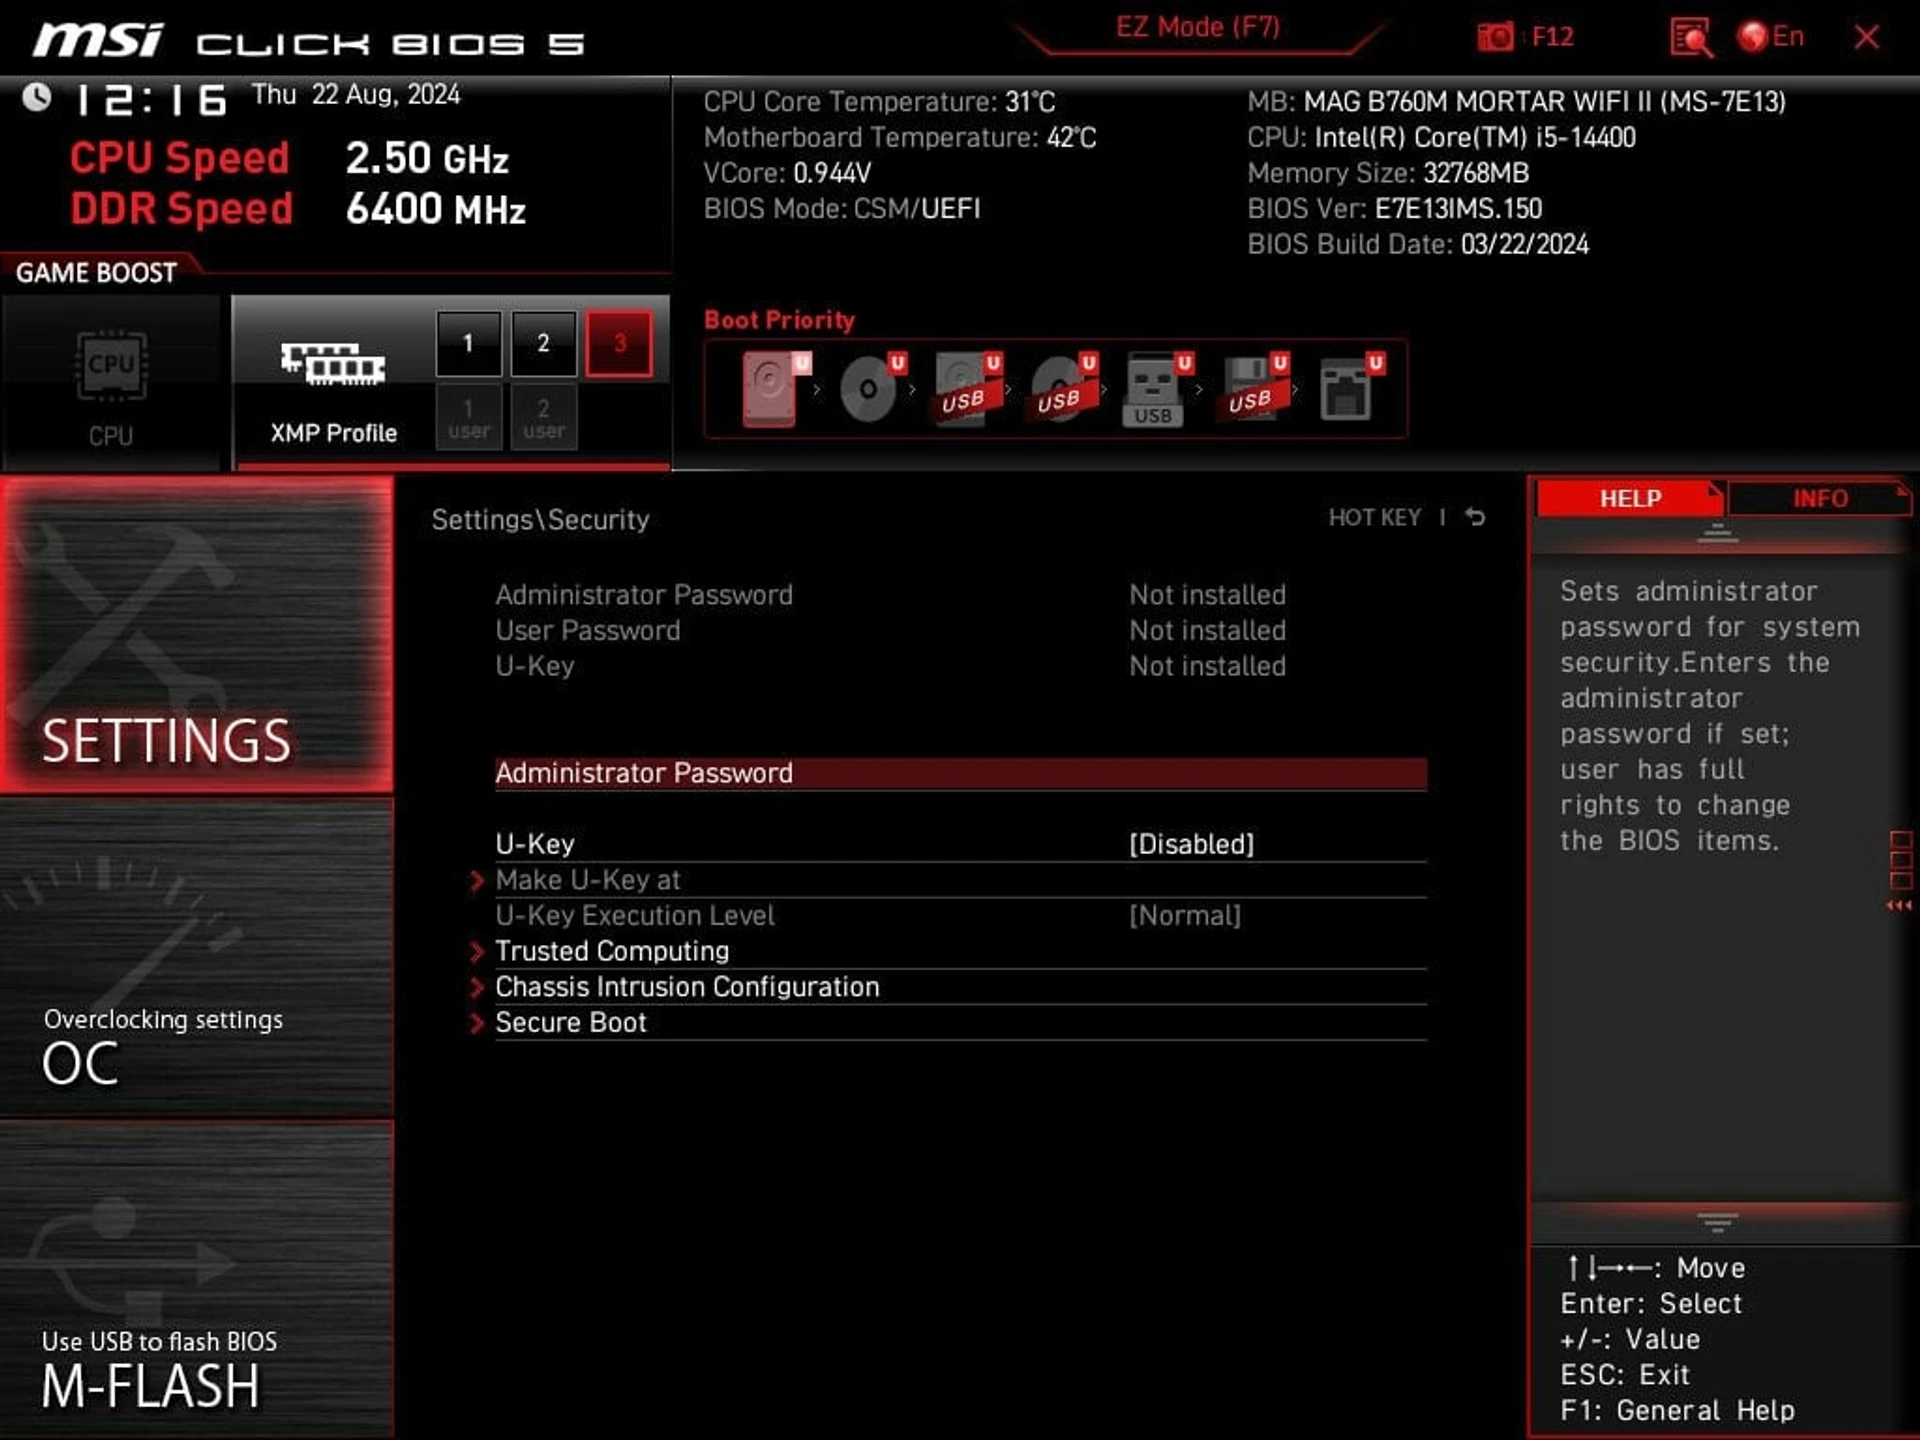Switch to EZ Mode (F7)

click(x=1198, y=27)
